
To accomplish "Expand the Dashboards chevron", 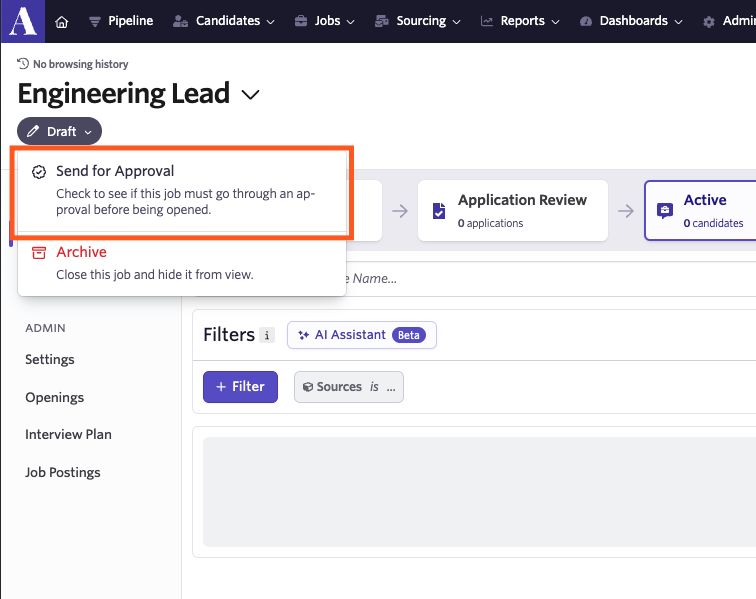I will pos(678,22).
